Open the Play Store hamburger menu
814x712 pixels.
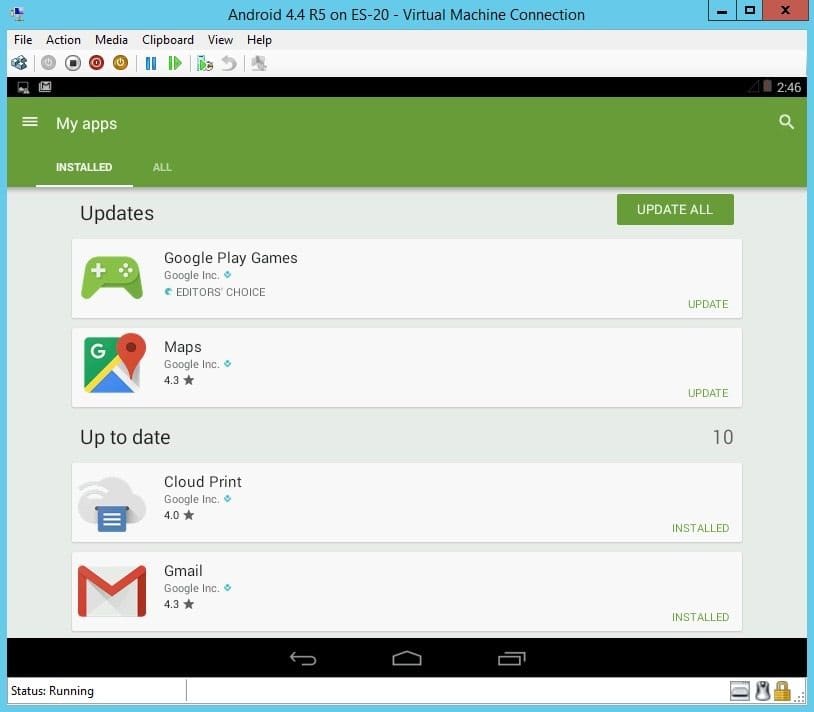pos(30,122)
